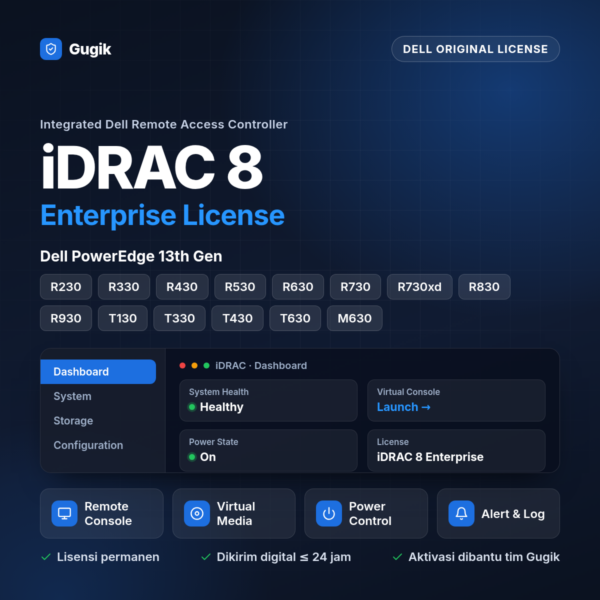Select the R330 model chip
The height and width of the screenshot is (600, 600).
coord(124,287)
